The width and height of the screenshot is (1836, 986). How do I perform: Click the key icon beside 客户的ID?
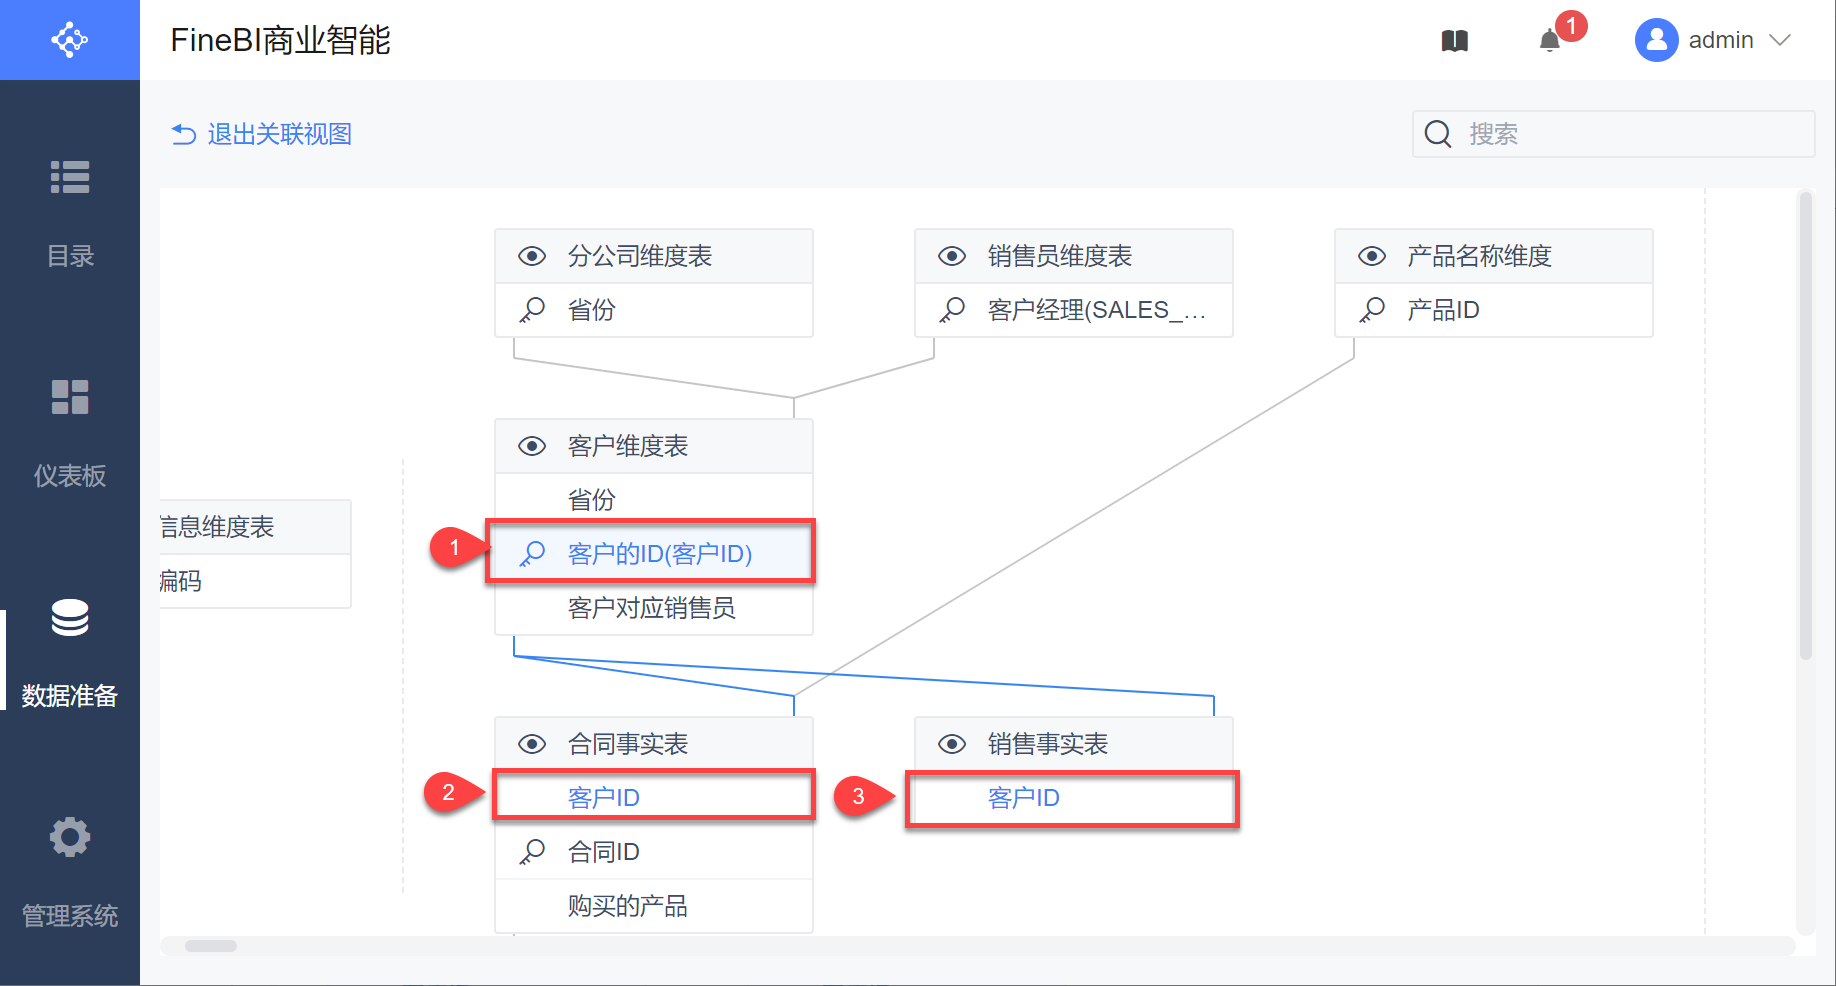click(532, 553)
